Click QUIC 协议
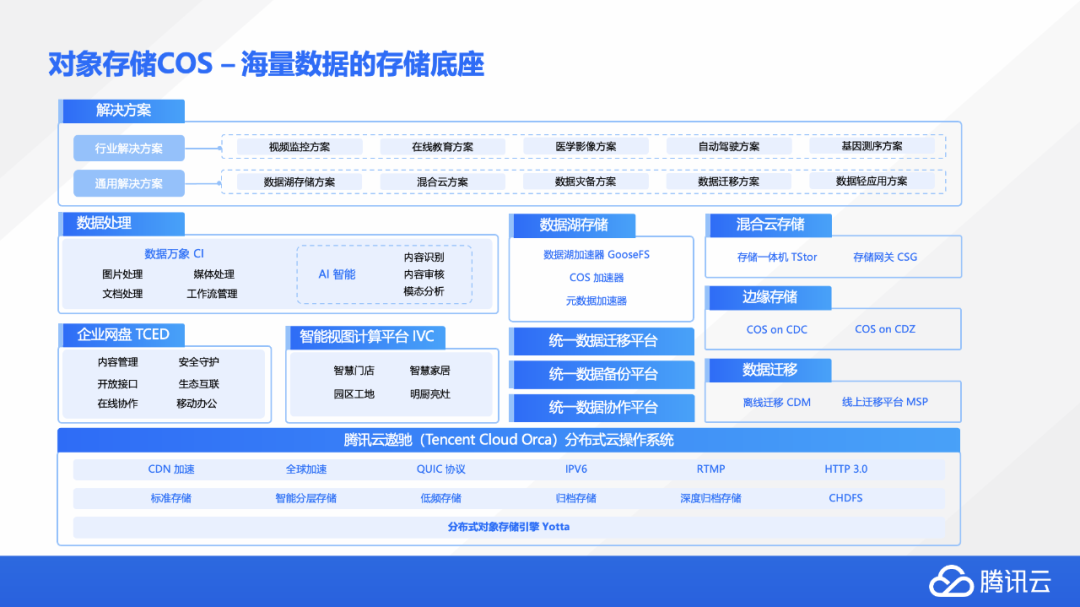1080x607 pixels. pos(441,469)
